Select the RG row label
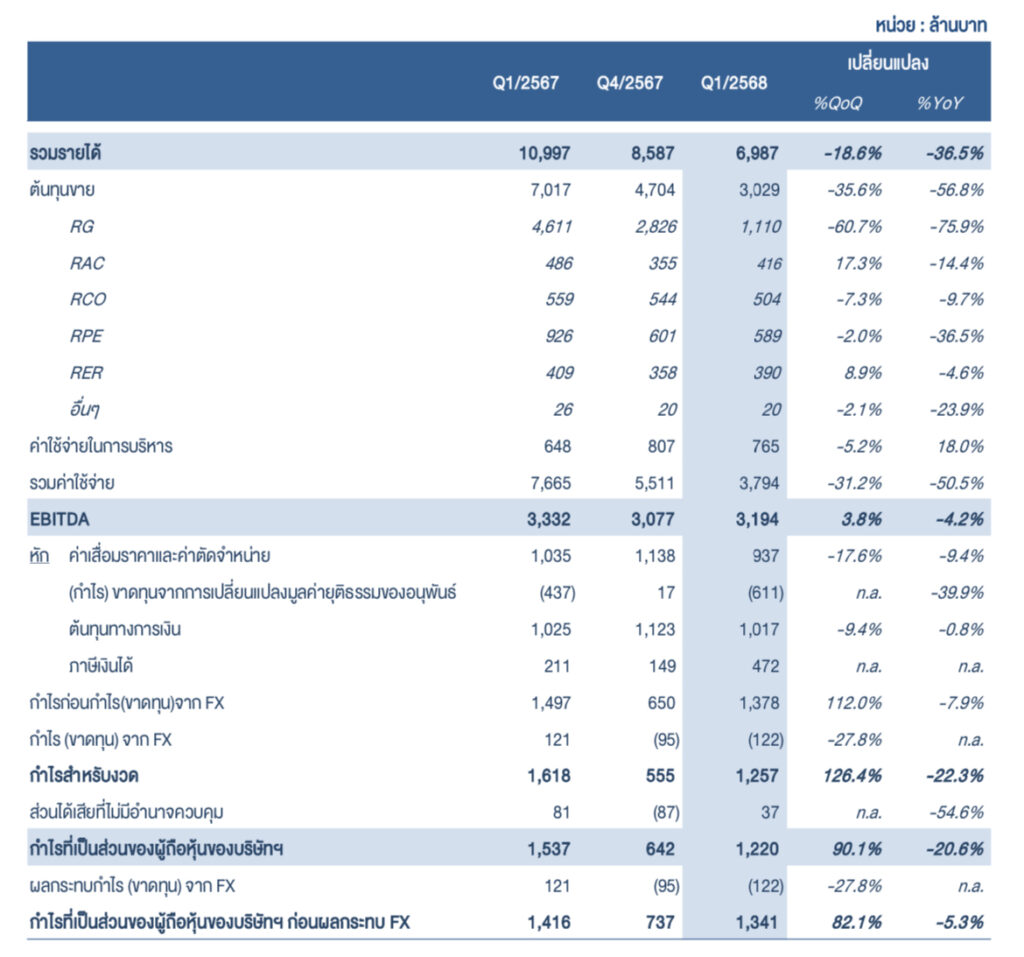 82,227
